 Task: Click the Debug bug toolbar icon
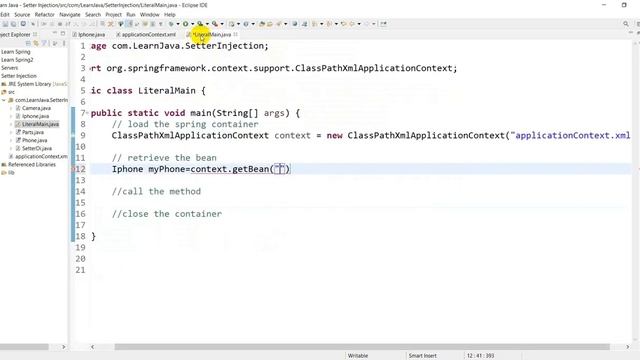(171, 24)
